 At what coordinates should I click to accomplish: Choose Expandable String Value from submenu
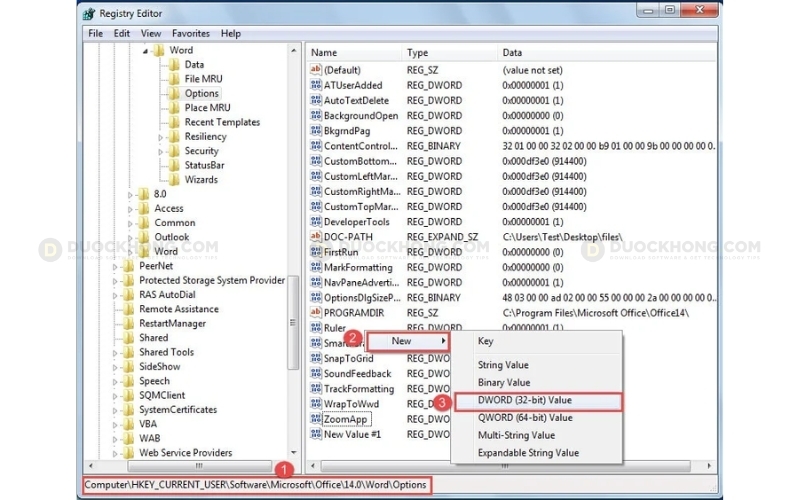[x=537, y=453]
